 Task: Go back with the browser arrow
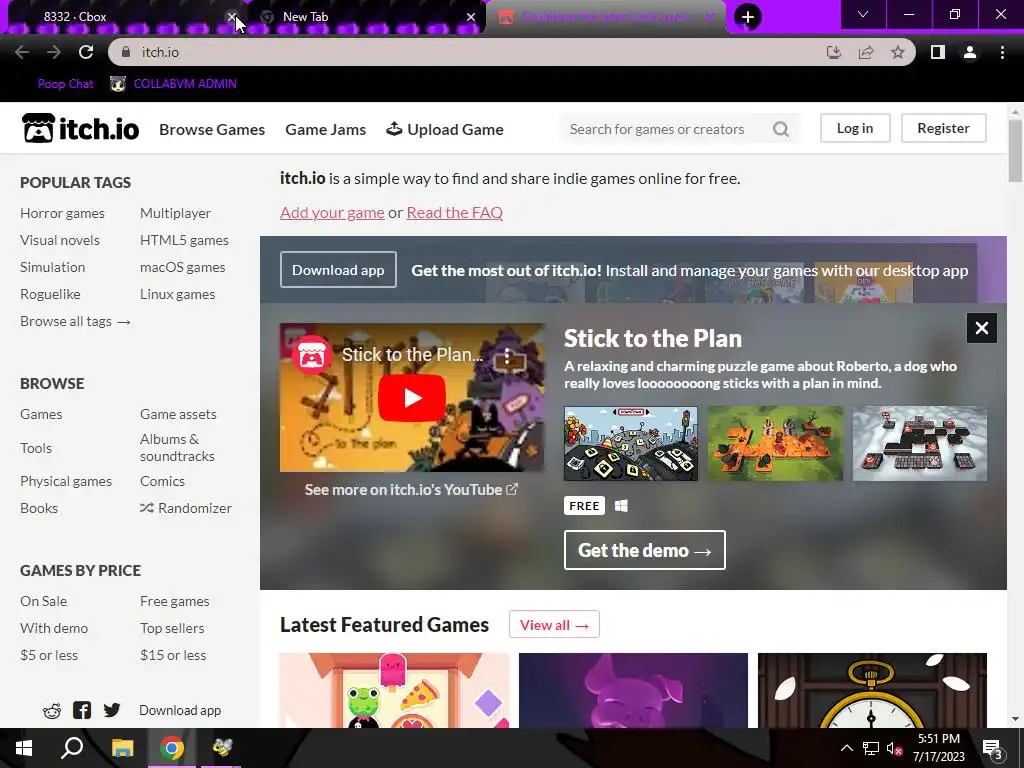(x=22, y=52)
